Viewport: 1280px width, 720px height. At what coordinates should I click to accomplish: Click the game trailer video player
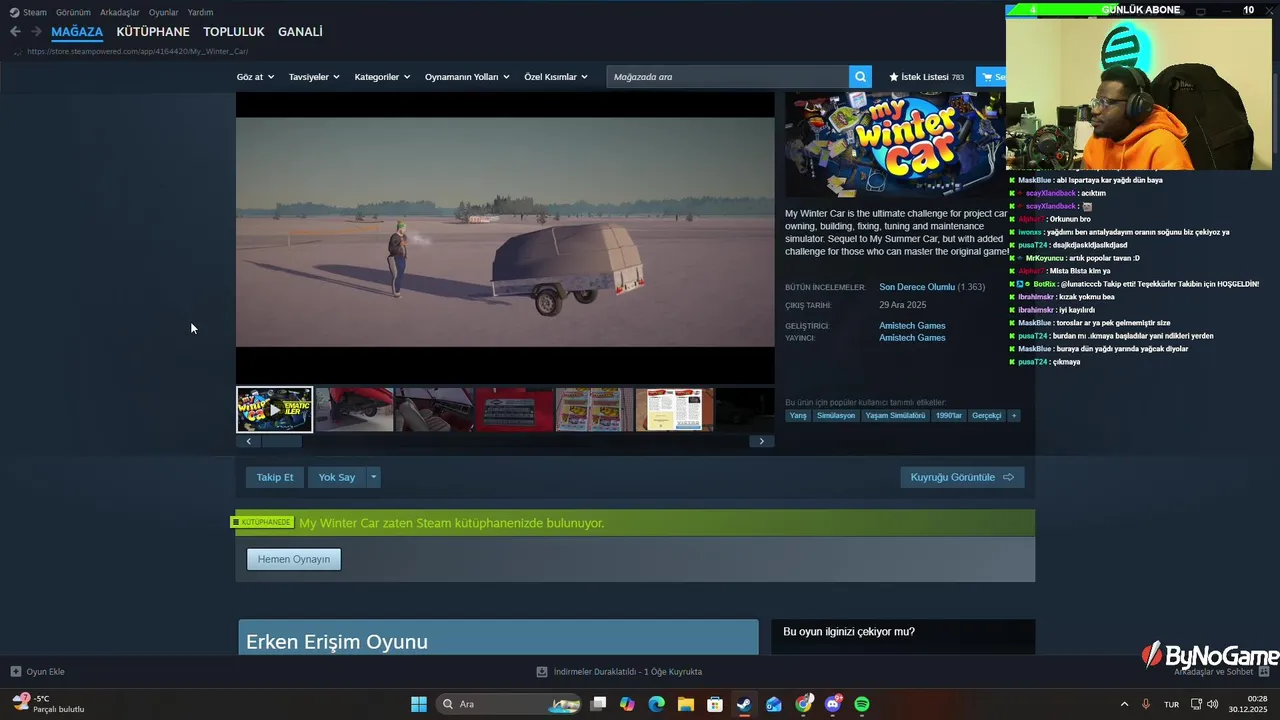505,238
